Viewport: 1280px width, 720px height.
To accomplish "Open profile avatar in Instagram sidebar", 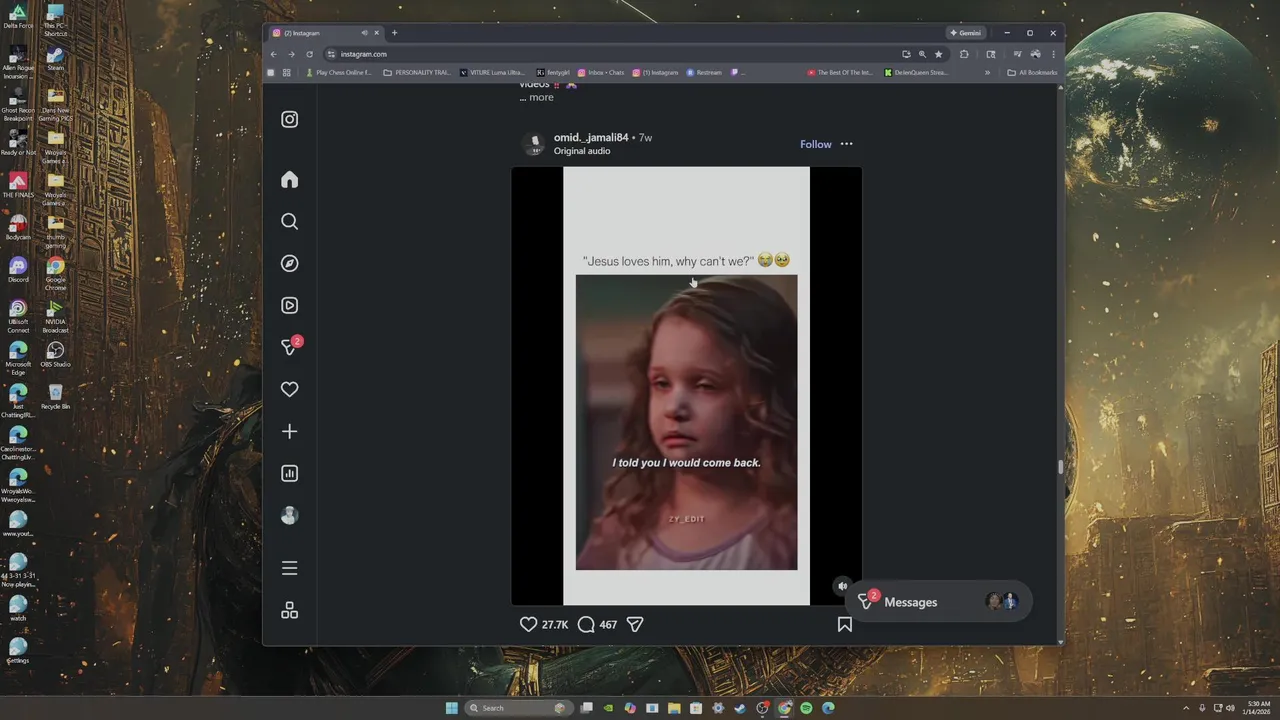I will tap(289, 515).
